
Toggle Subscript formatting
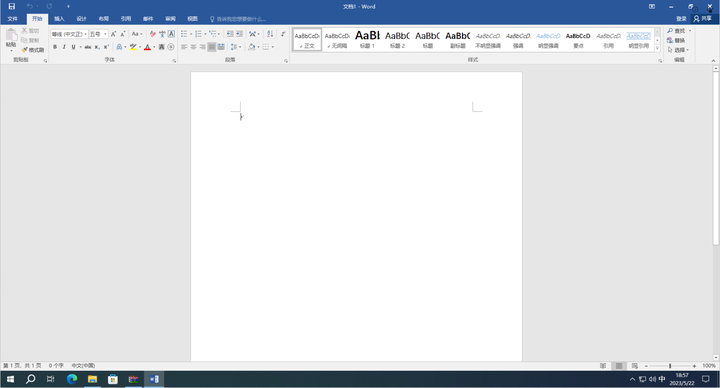pos(97,47)
